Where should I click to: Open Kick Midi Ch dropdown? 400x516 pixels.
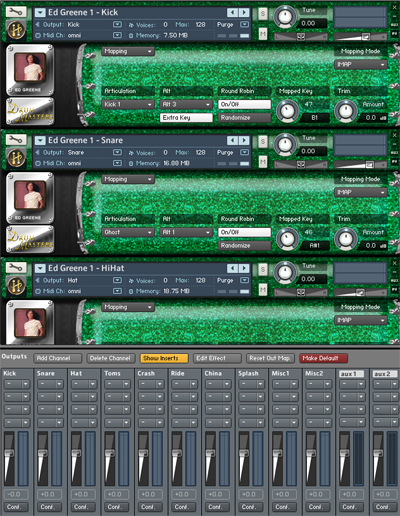click(117, 35)
